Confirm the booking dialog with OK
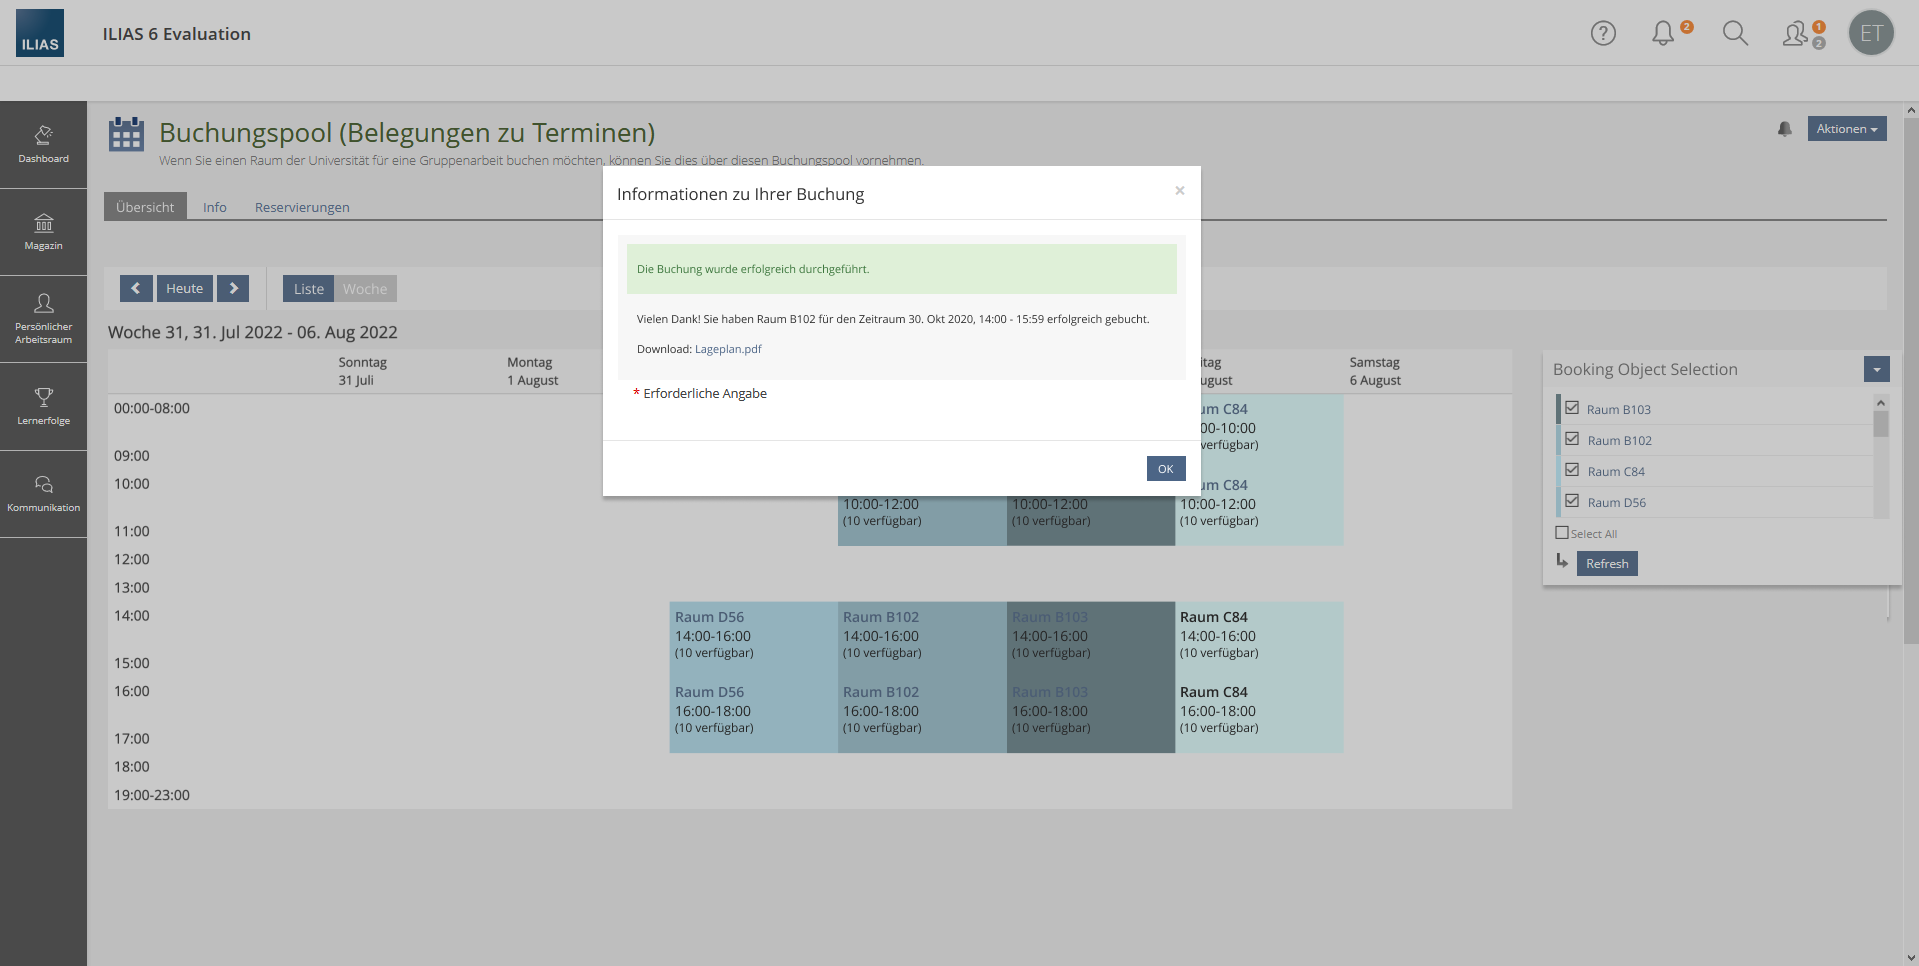This screenshot has height=966, width=1919. tap(1165, 469)
